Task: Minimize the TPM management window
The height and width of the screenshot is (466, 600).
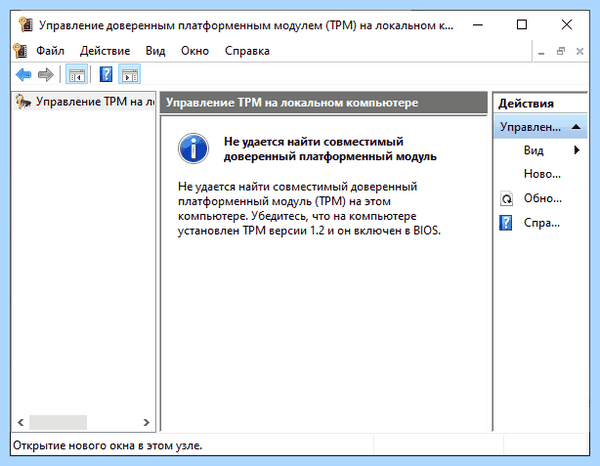Action: point(478,25)
